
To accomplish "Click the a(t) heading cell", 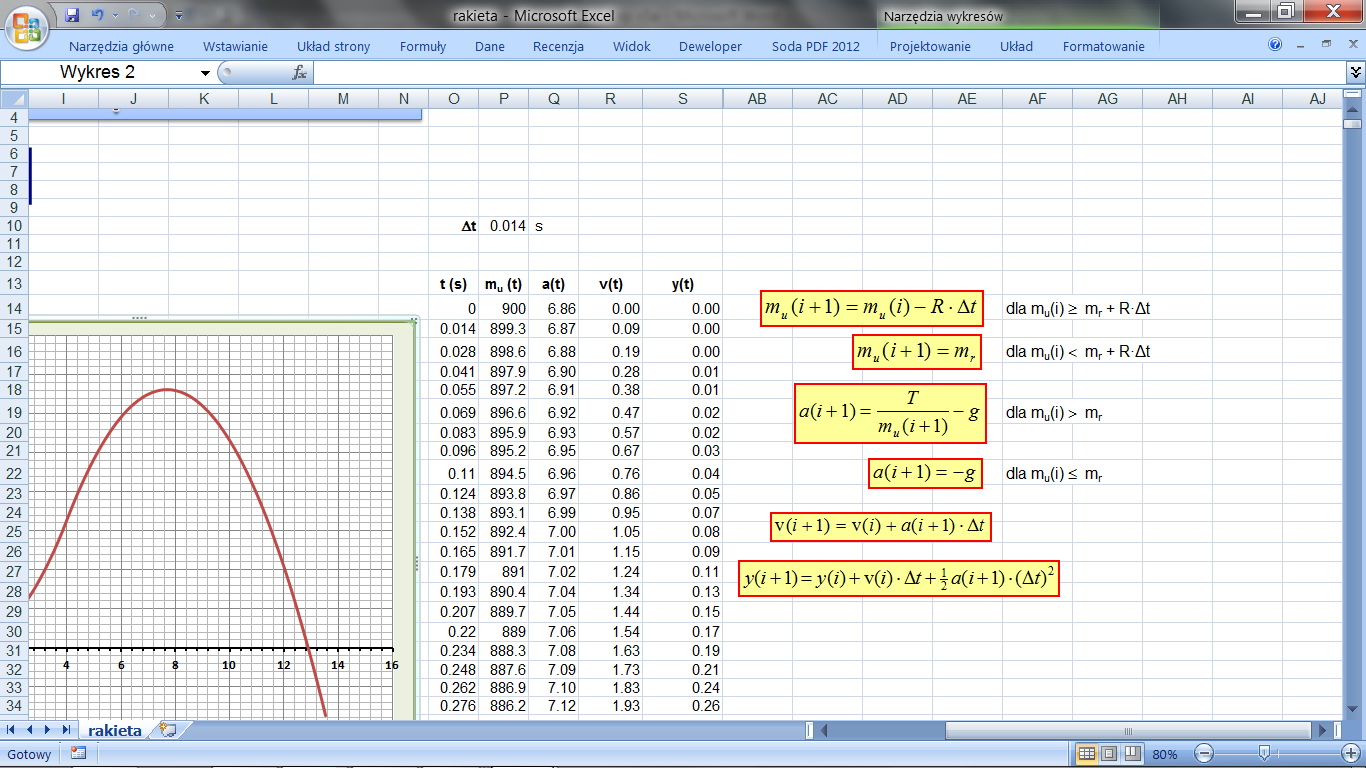I will (x=554, y=285).
